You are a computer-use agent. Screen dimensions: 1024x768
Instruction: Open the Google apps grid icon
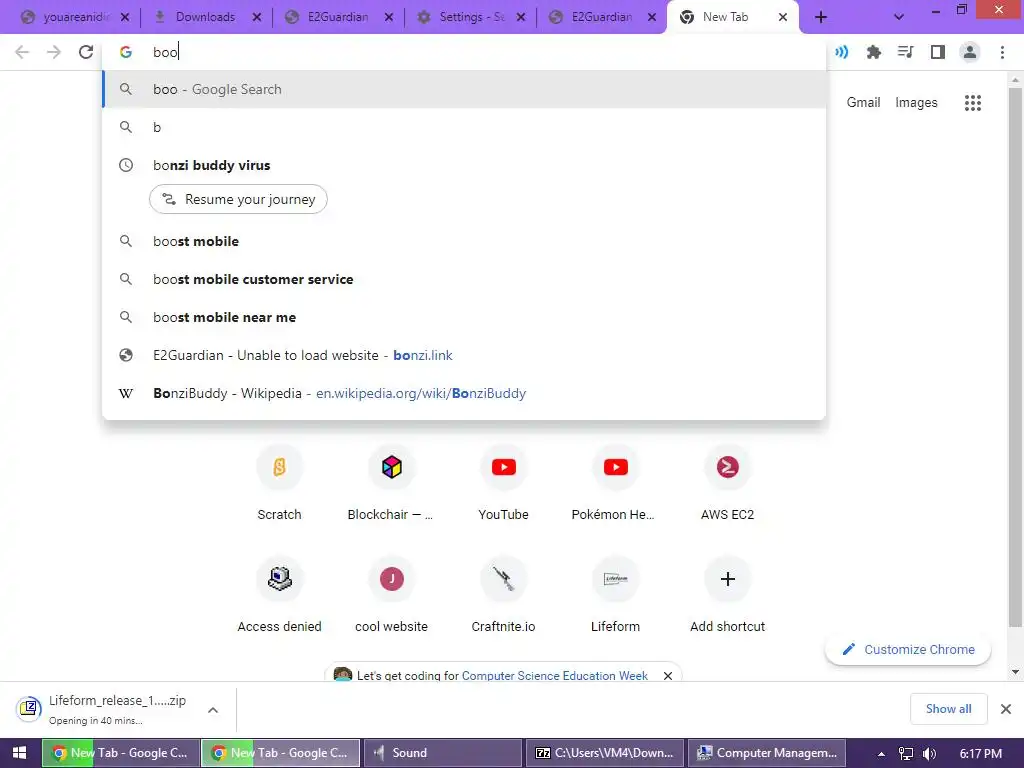(972, 103)
